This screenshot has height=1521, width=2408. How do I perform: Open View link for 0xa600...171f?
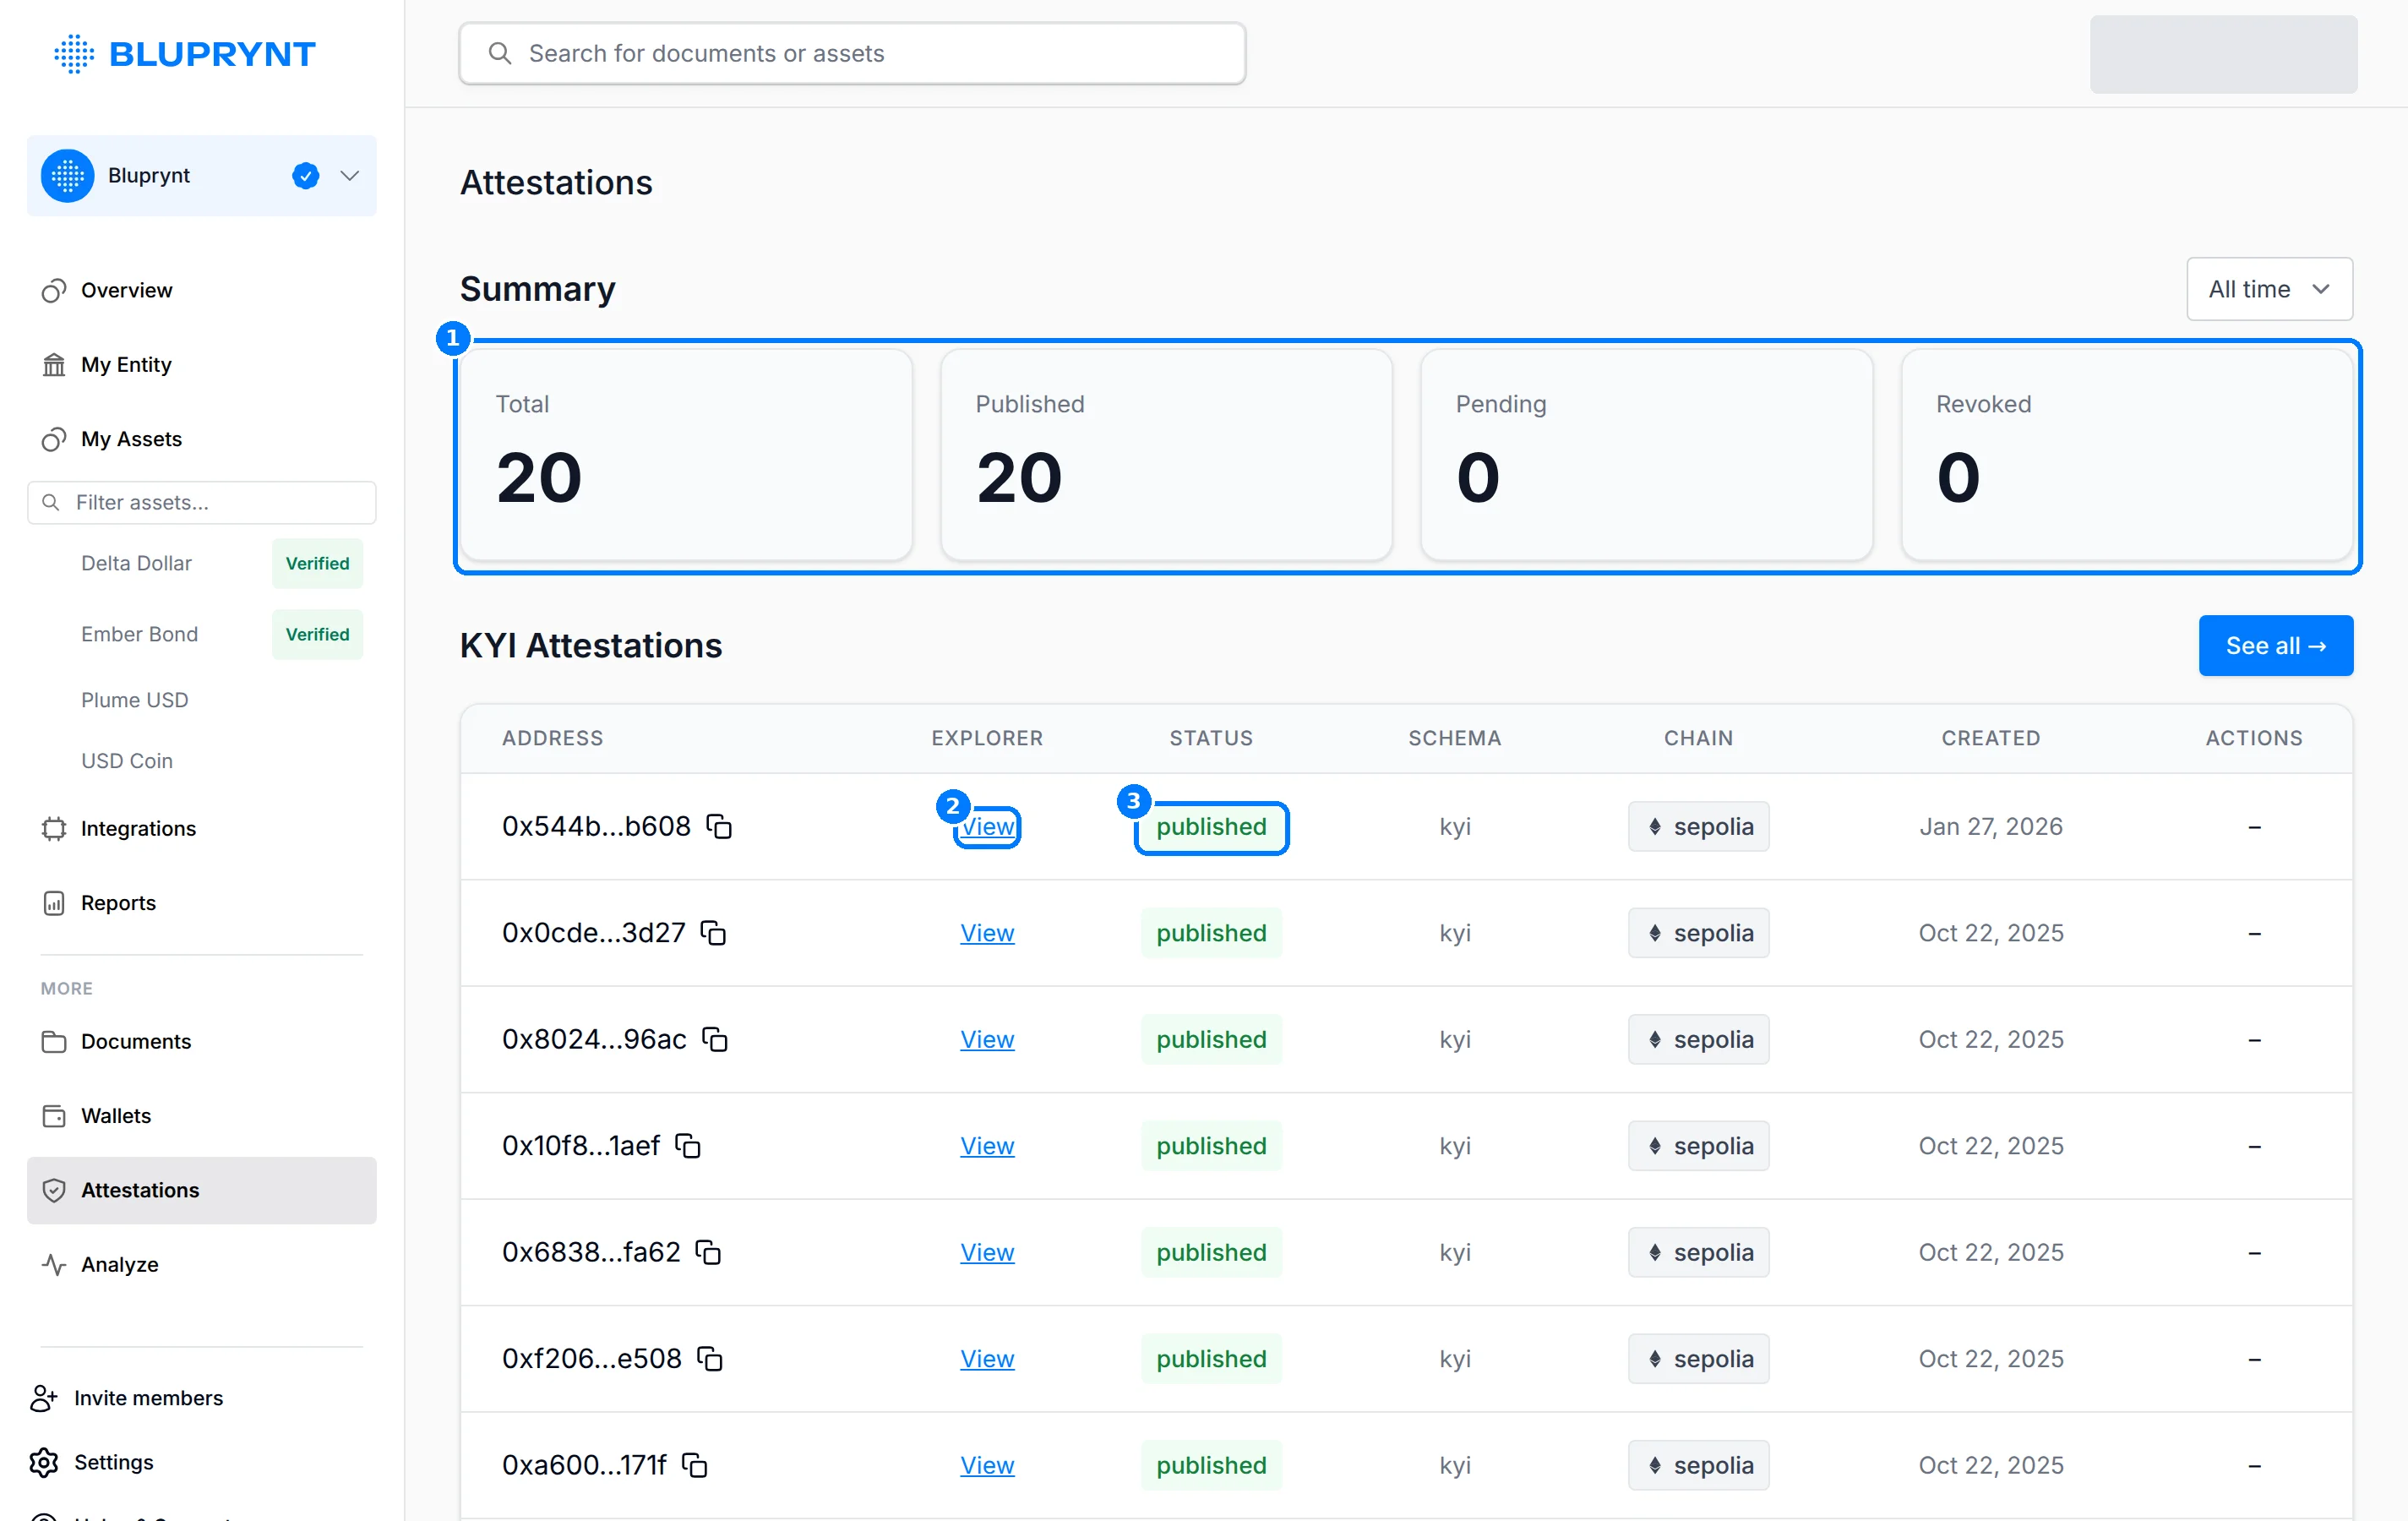(x=987, y=1465)
